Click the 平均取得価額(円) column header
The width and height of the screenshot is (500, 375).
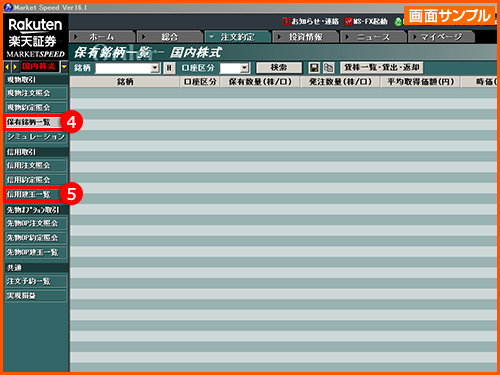tap(421, 82)
